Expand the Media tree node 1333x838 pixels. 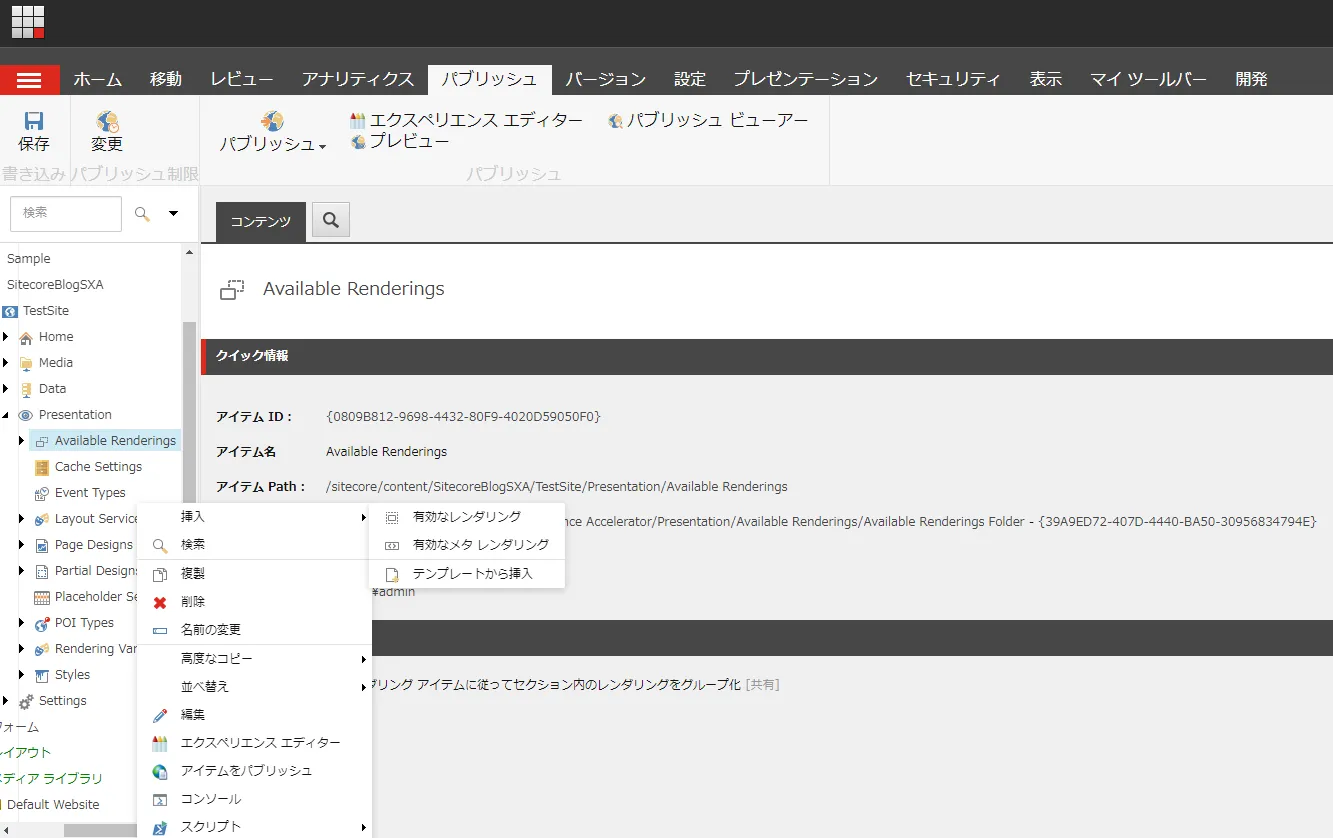6,362
